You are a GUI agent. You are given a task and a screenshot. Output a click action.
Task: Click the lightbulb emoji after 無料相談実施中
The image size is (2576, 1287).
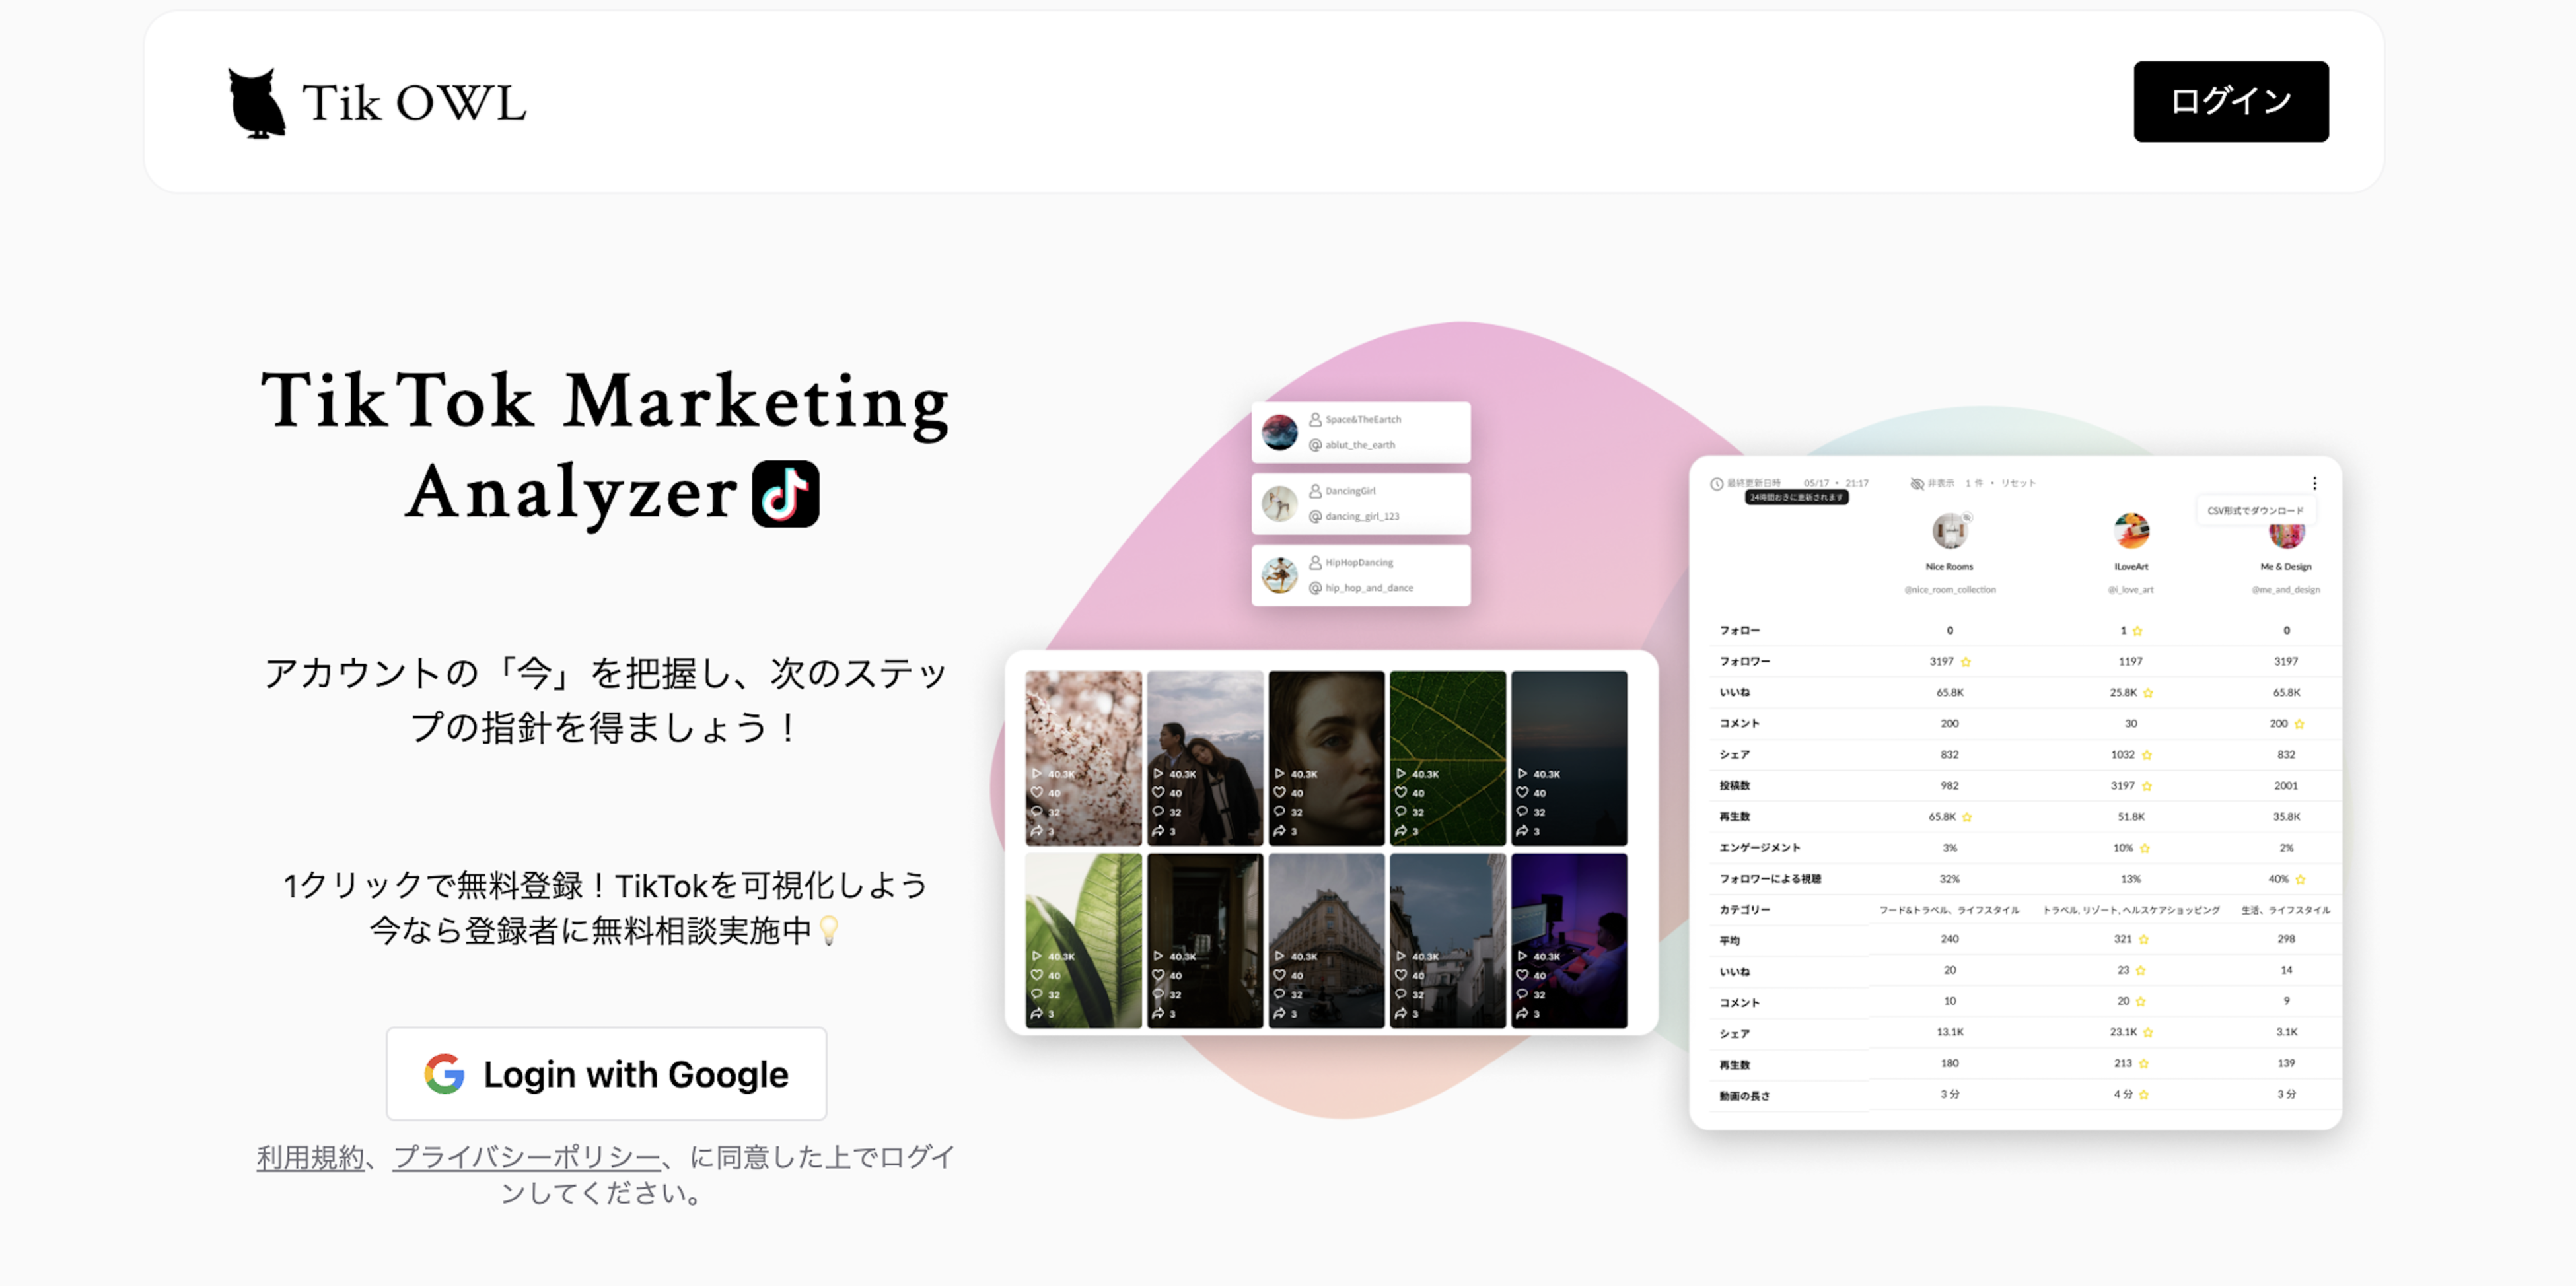click(828, 931)
